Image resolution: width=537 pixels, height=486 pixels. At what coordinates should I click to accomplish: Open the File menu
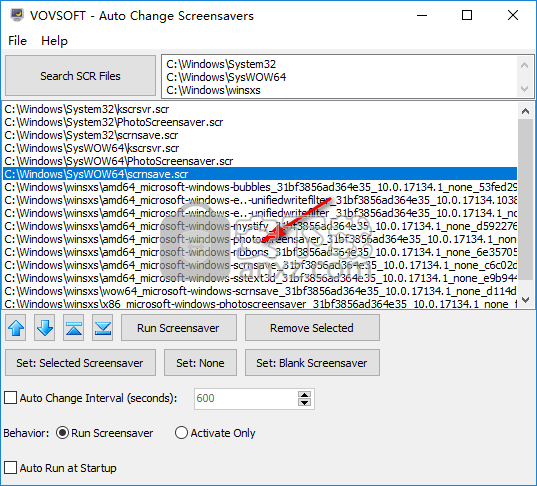pyautogui.click(x=17, y=41)
